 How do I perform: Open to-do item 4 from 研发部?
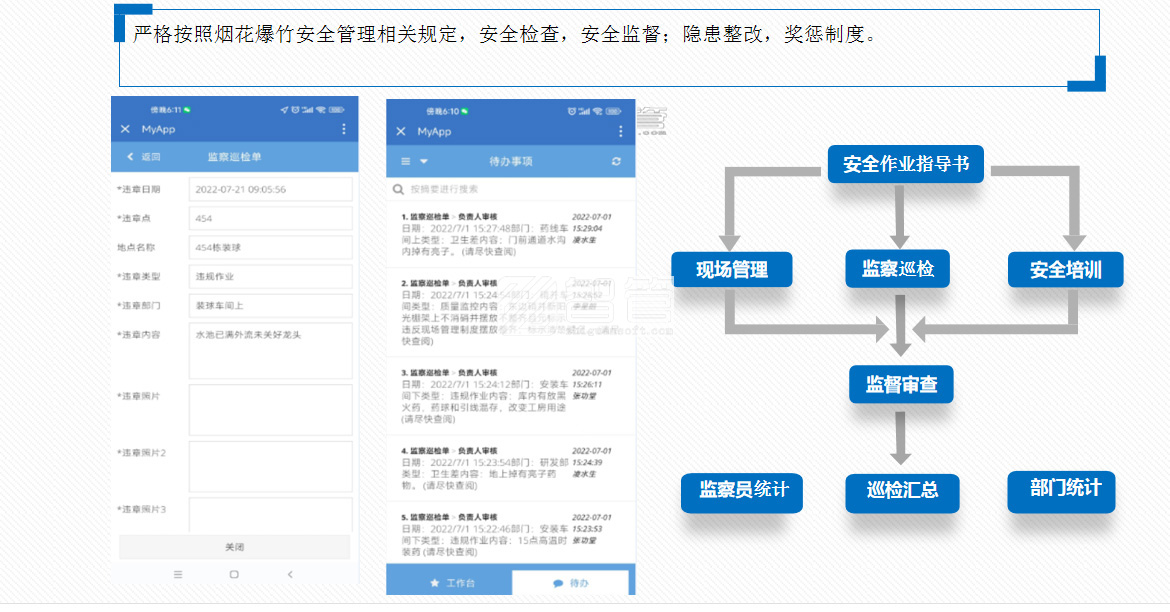510,468
